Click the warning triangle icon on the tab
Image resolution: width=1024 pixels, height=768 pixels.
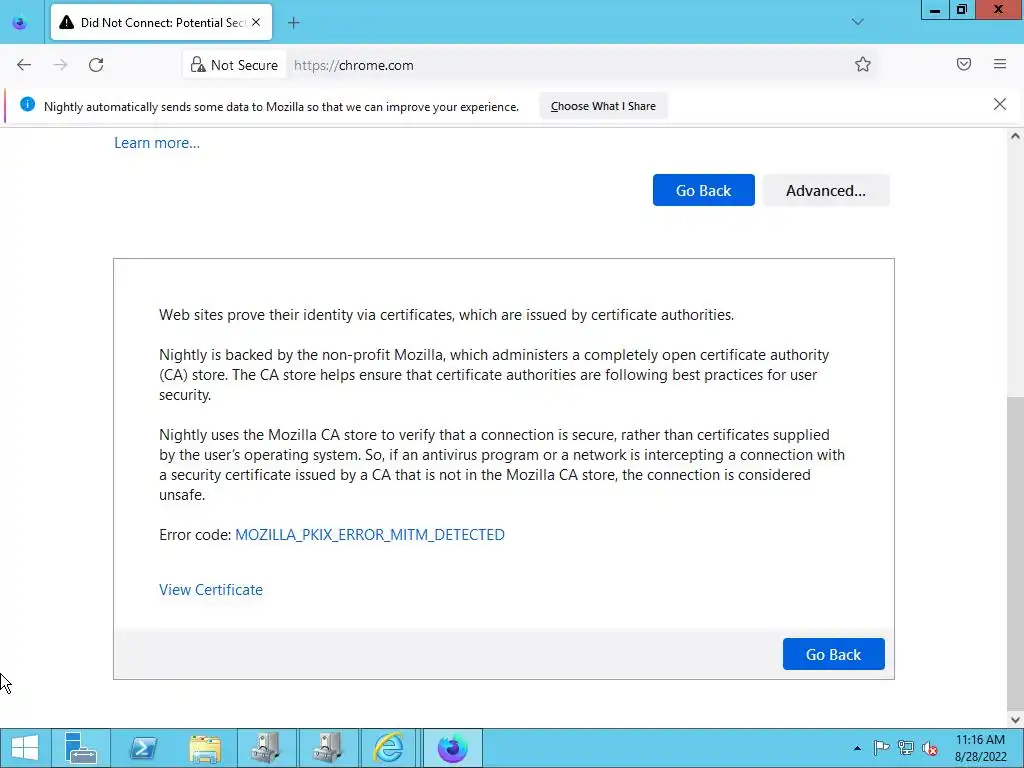pyautogui.click(x=66, y=22)
